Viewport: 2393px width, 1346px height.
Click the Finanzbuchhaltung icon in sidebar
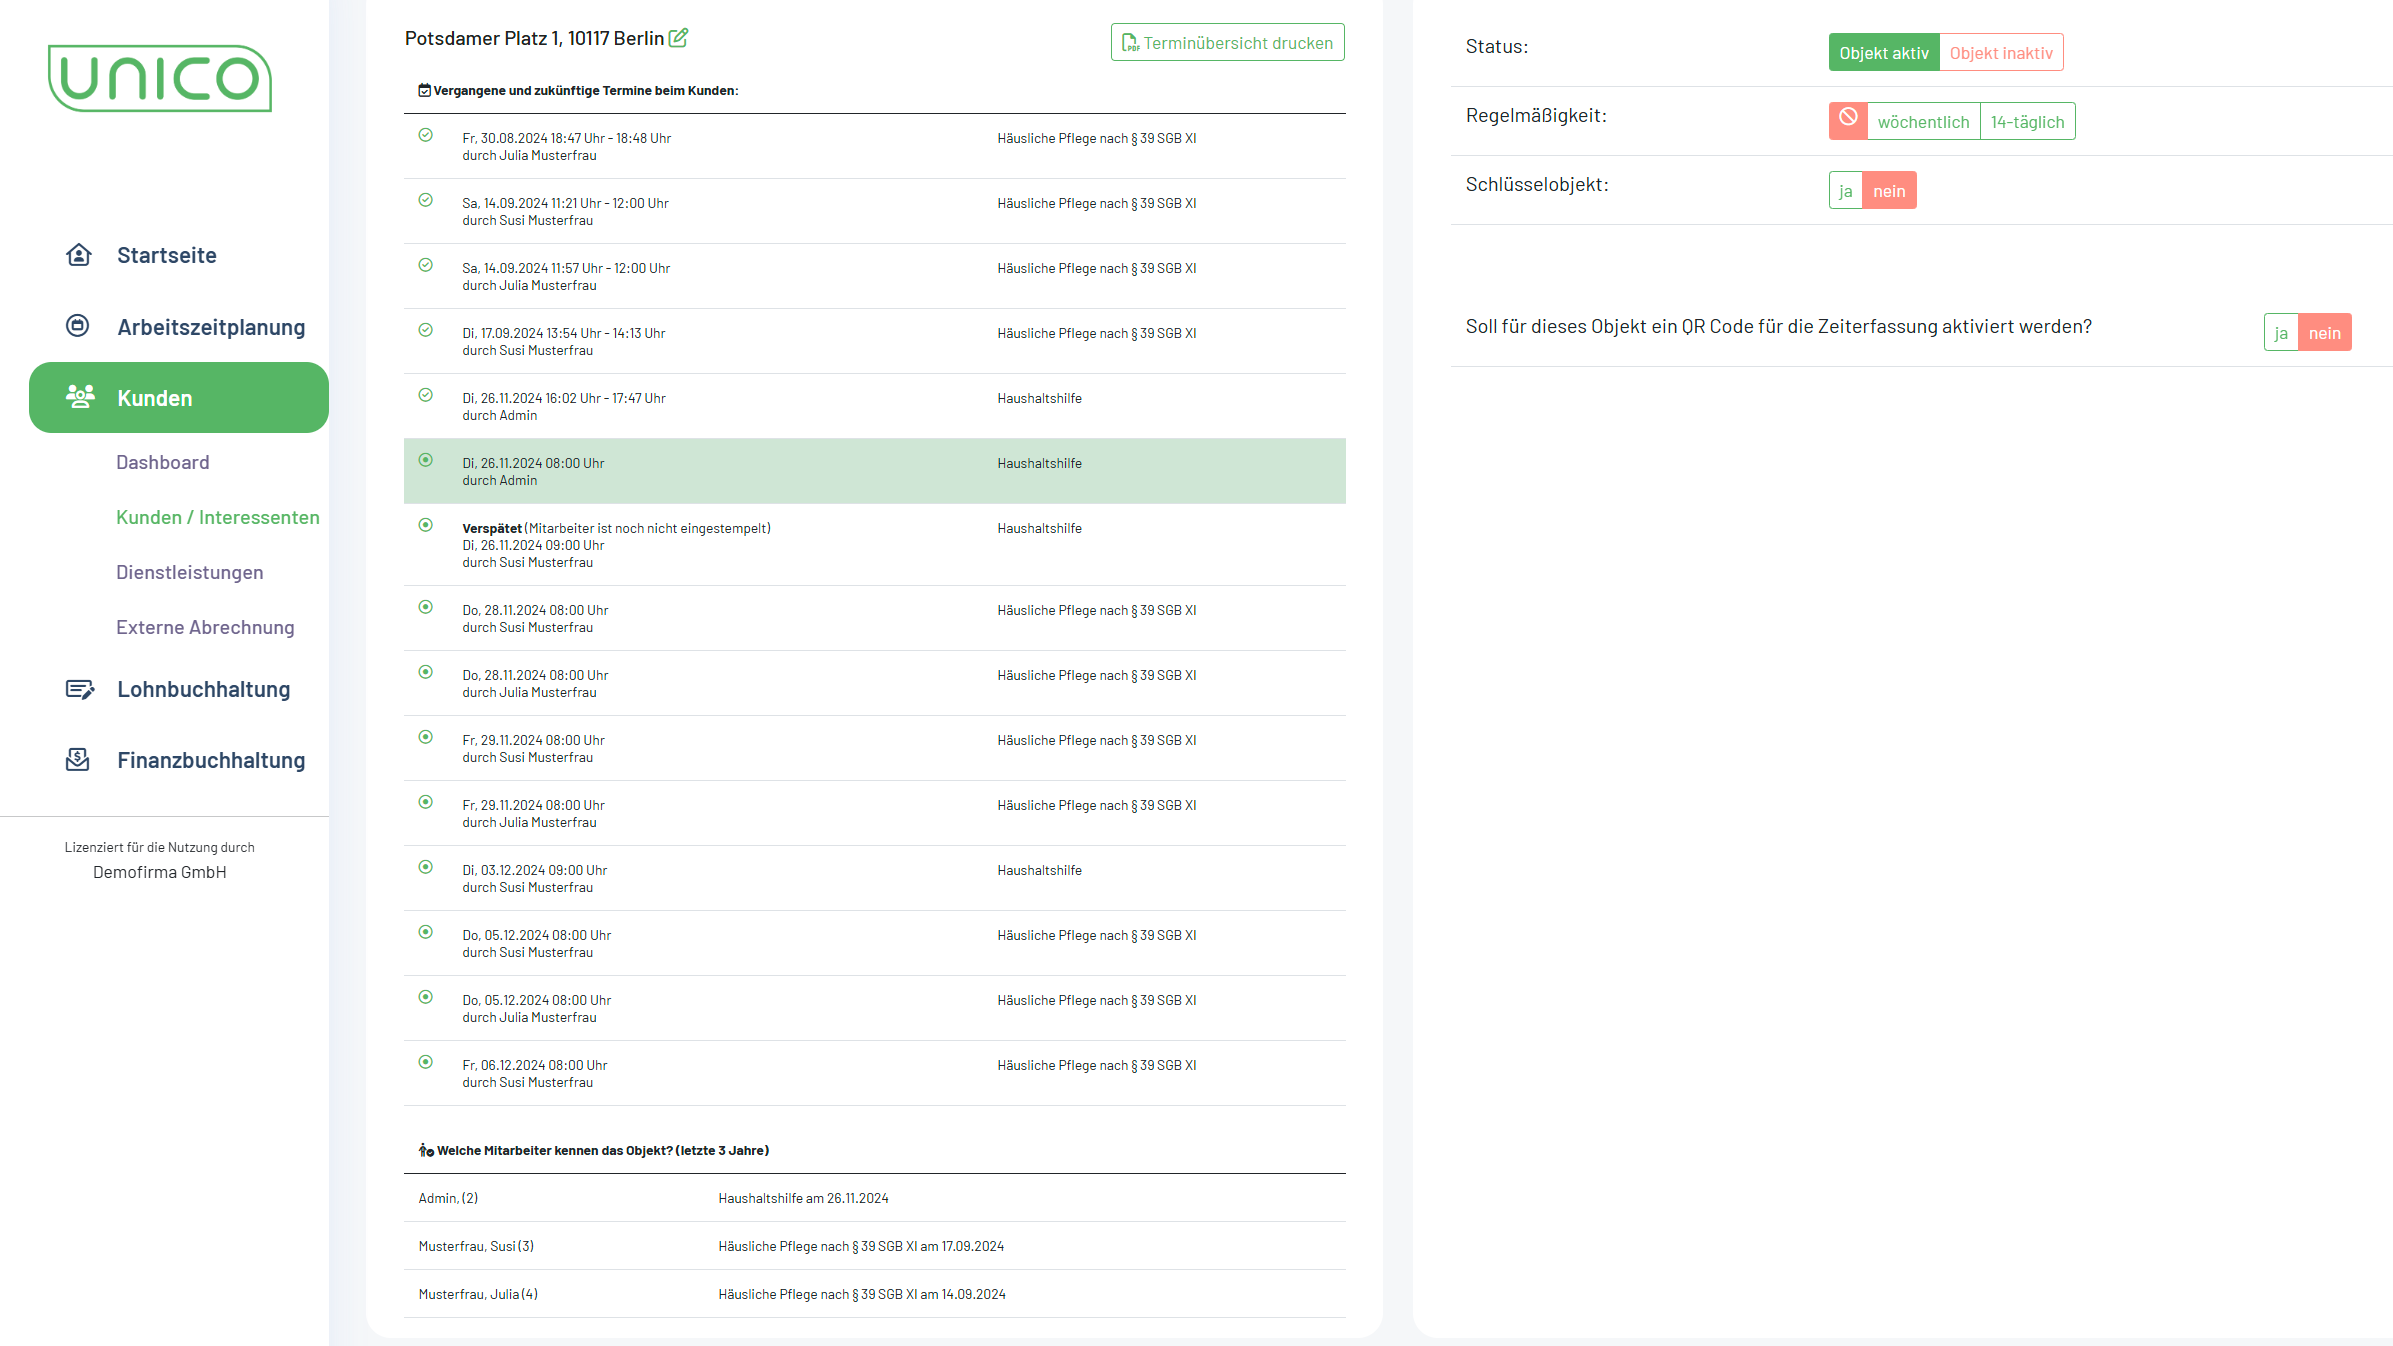click(x=78, y=760)
